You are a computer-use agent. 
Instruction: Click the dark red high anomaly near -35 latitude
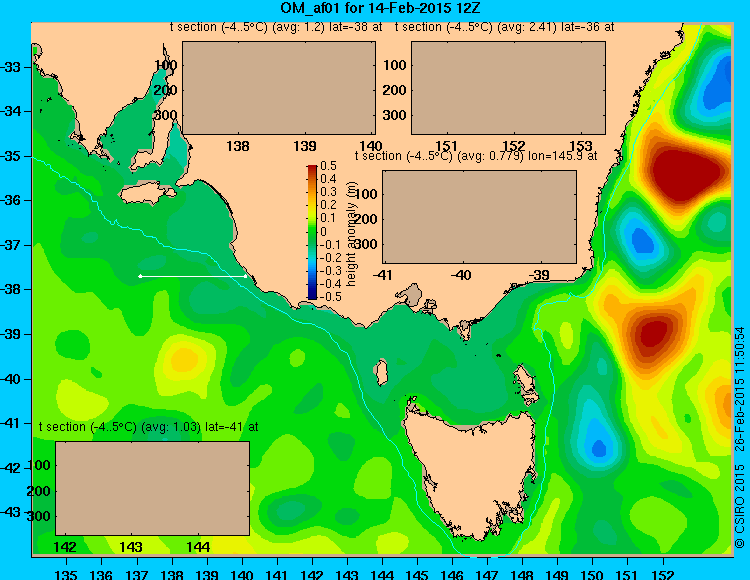point(684,173)
